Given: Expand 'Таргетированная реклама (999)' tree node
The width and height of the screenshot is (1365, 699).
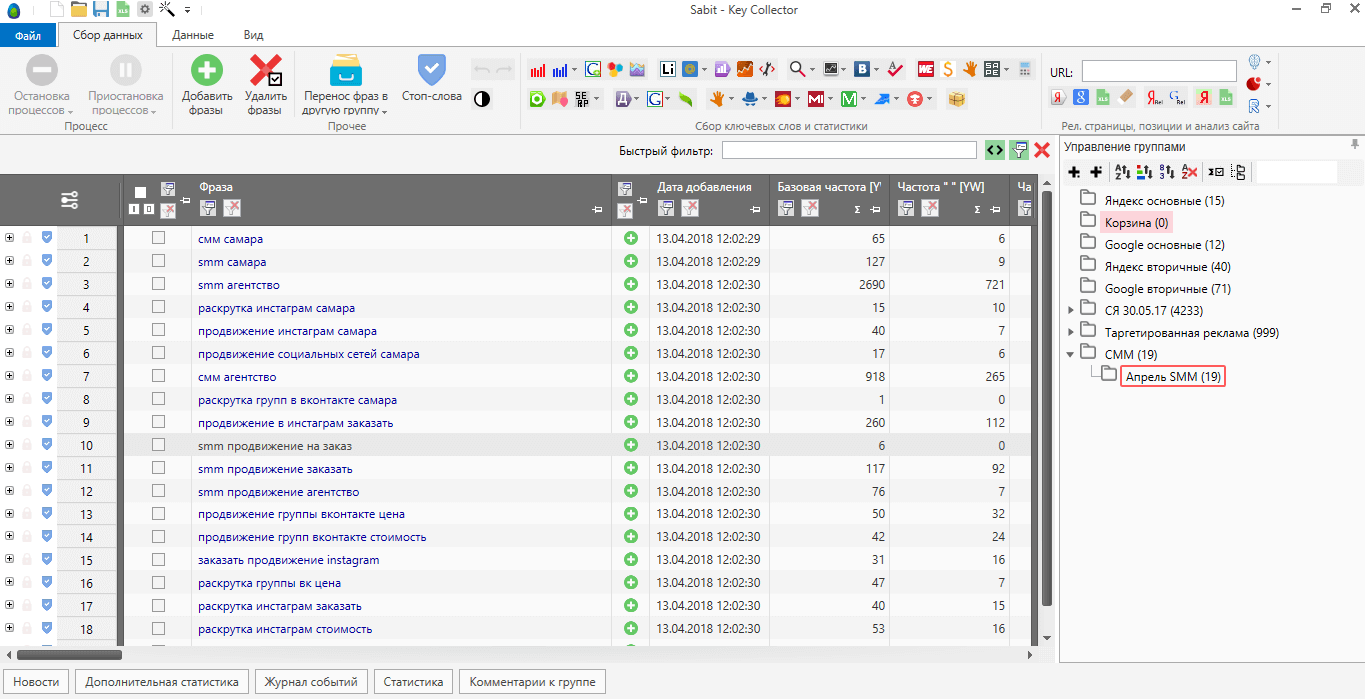Looking at the screenshot, I should 1071,332.
